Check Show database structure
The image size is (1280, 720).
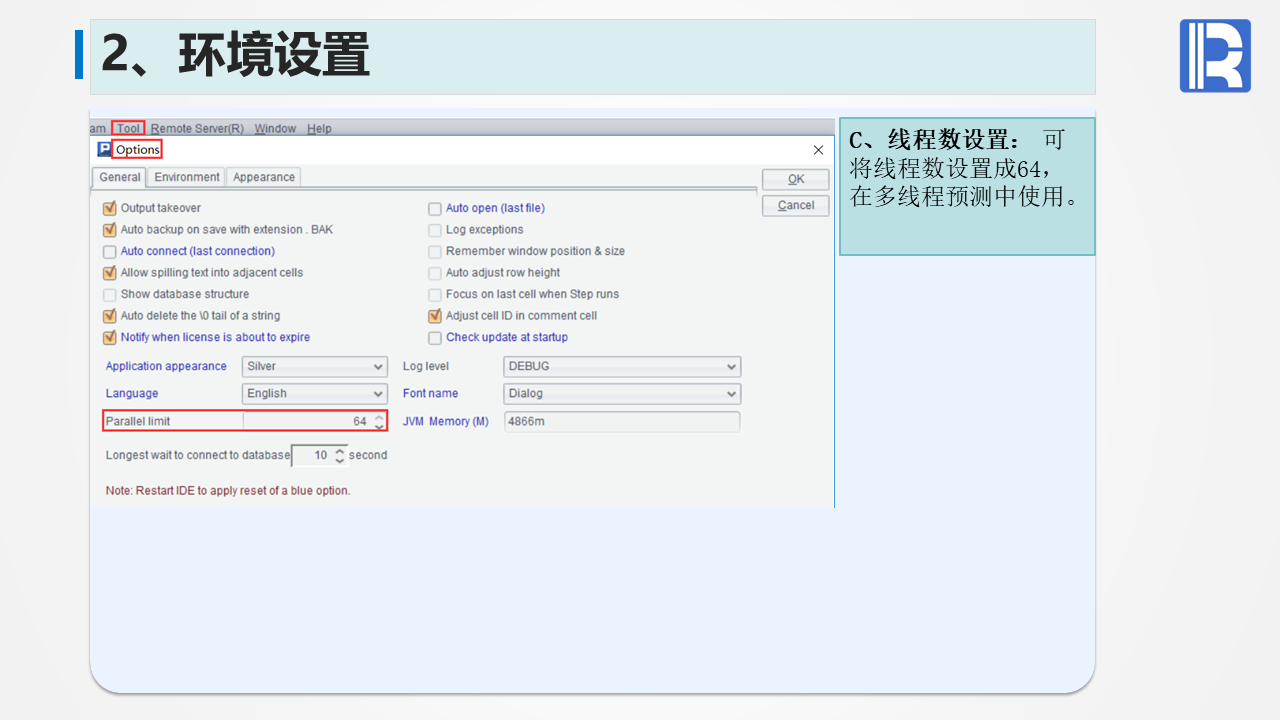pos(110,294)
